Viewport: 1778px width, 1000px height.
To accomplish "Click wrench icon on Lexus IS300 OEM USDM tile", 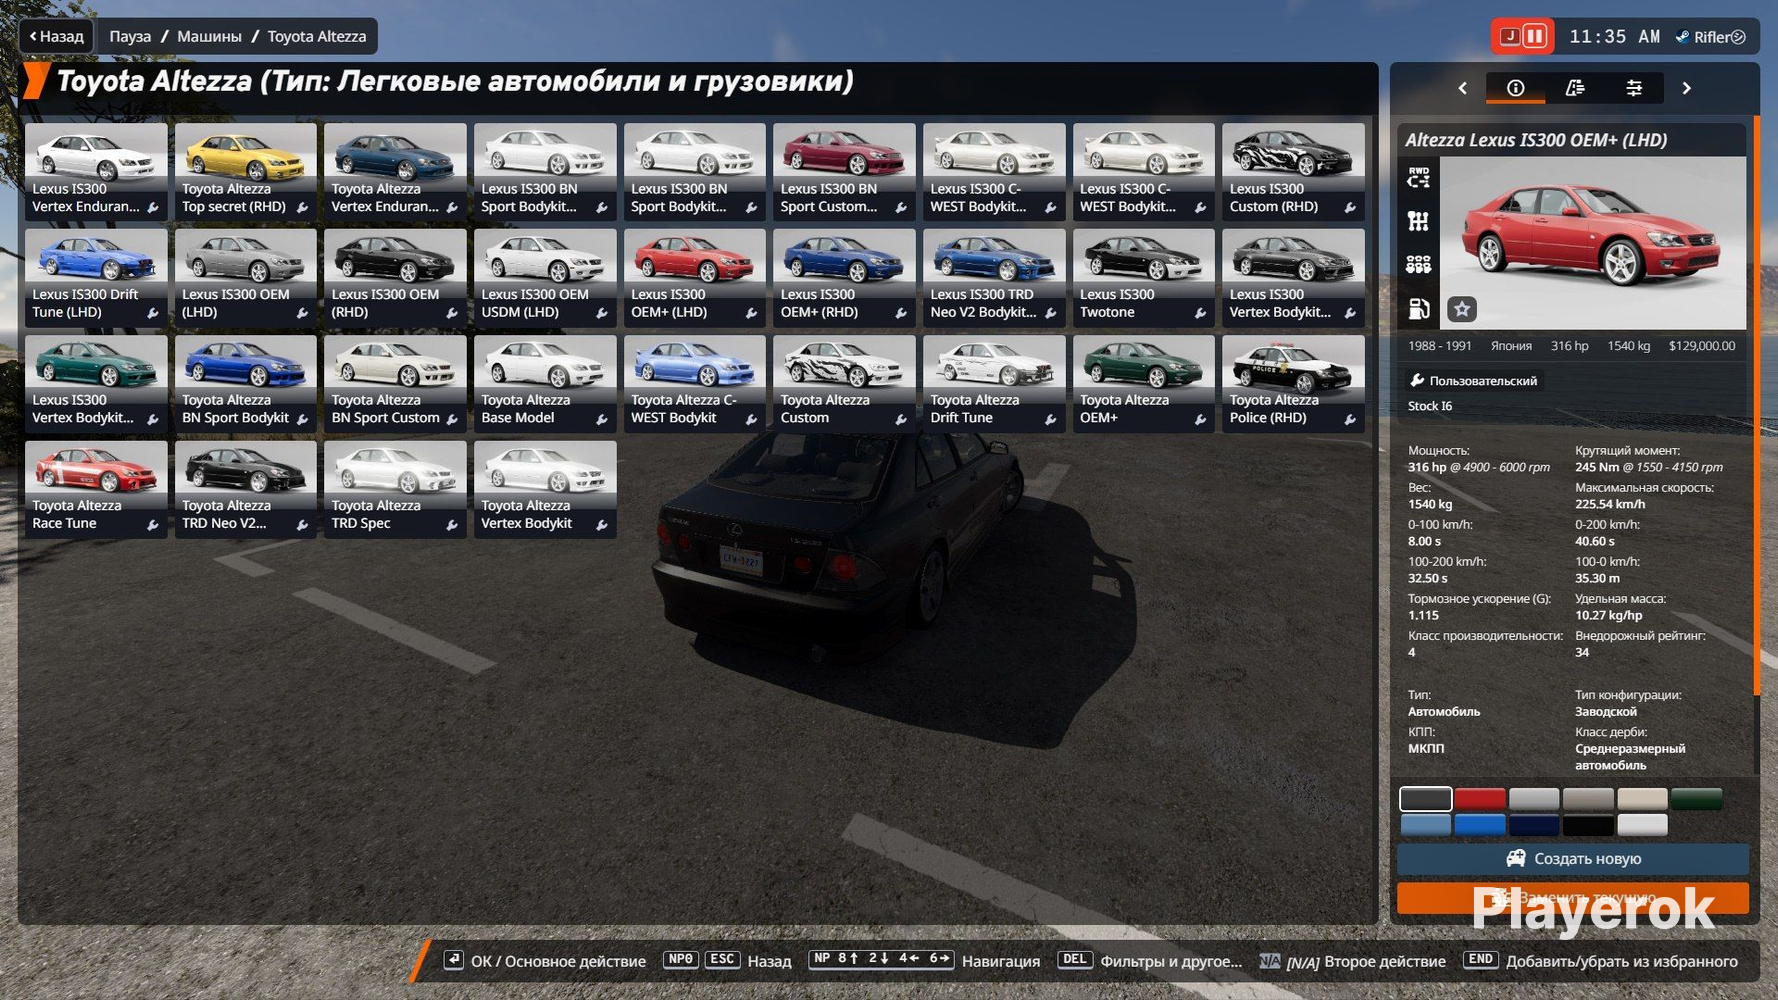I will click(x=602, y=313).
